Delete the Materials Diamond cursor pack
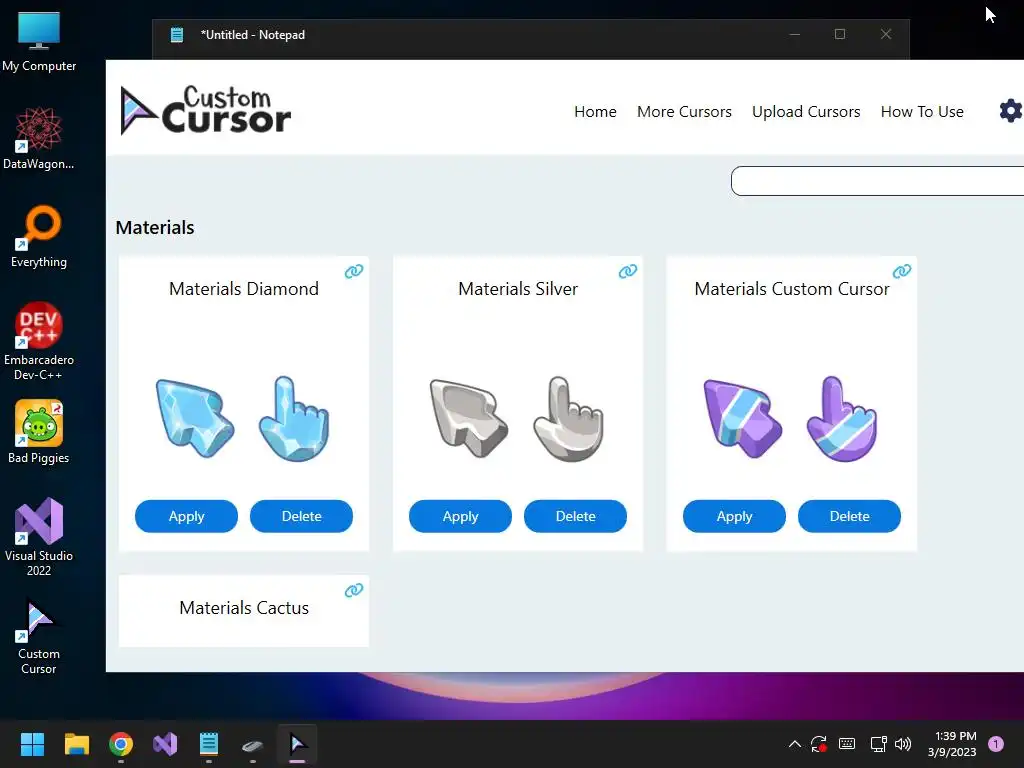Screen dimensions: 1024x768 301,516
